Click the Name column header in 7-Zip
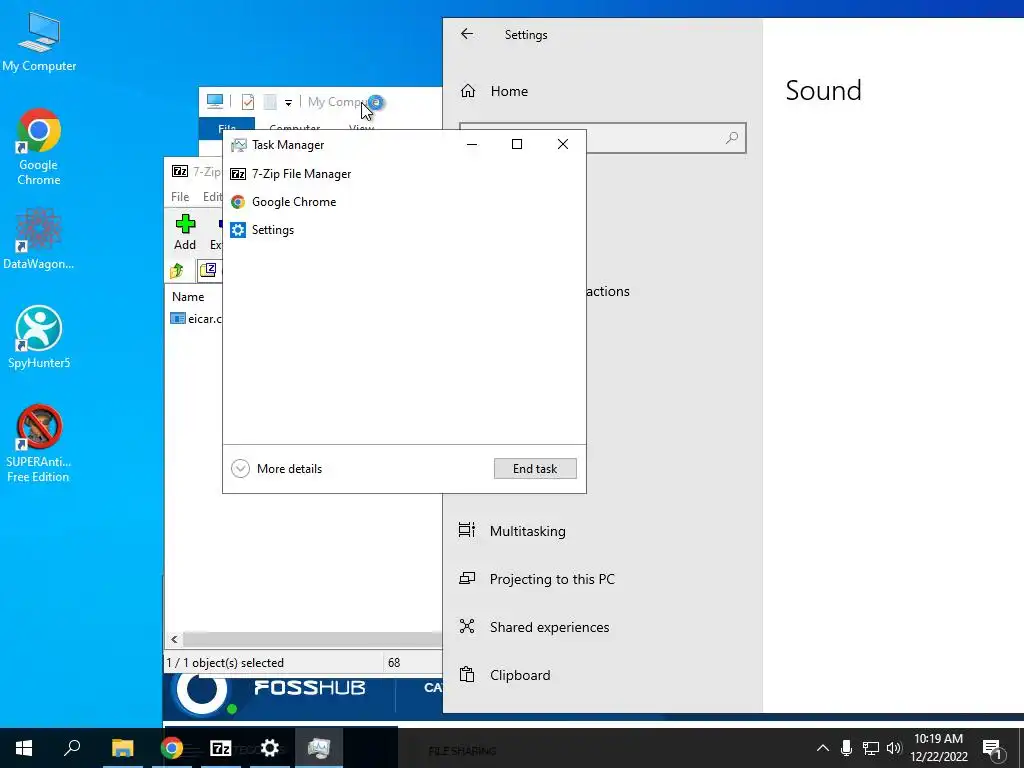Viewport: 1024px width, 768px height. point(188,296)
